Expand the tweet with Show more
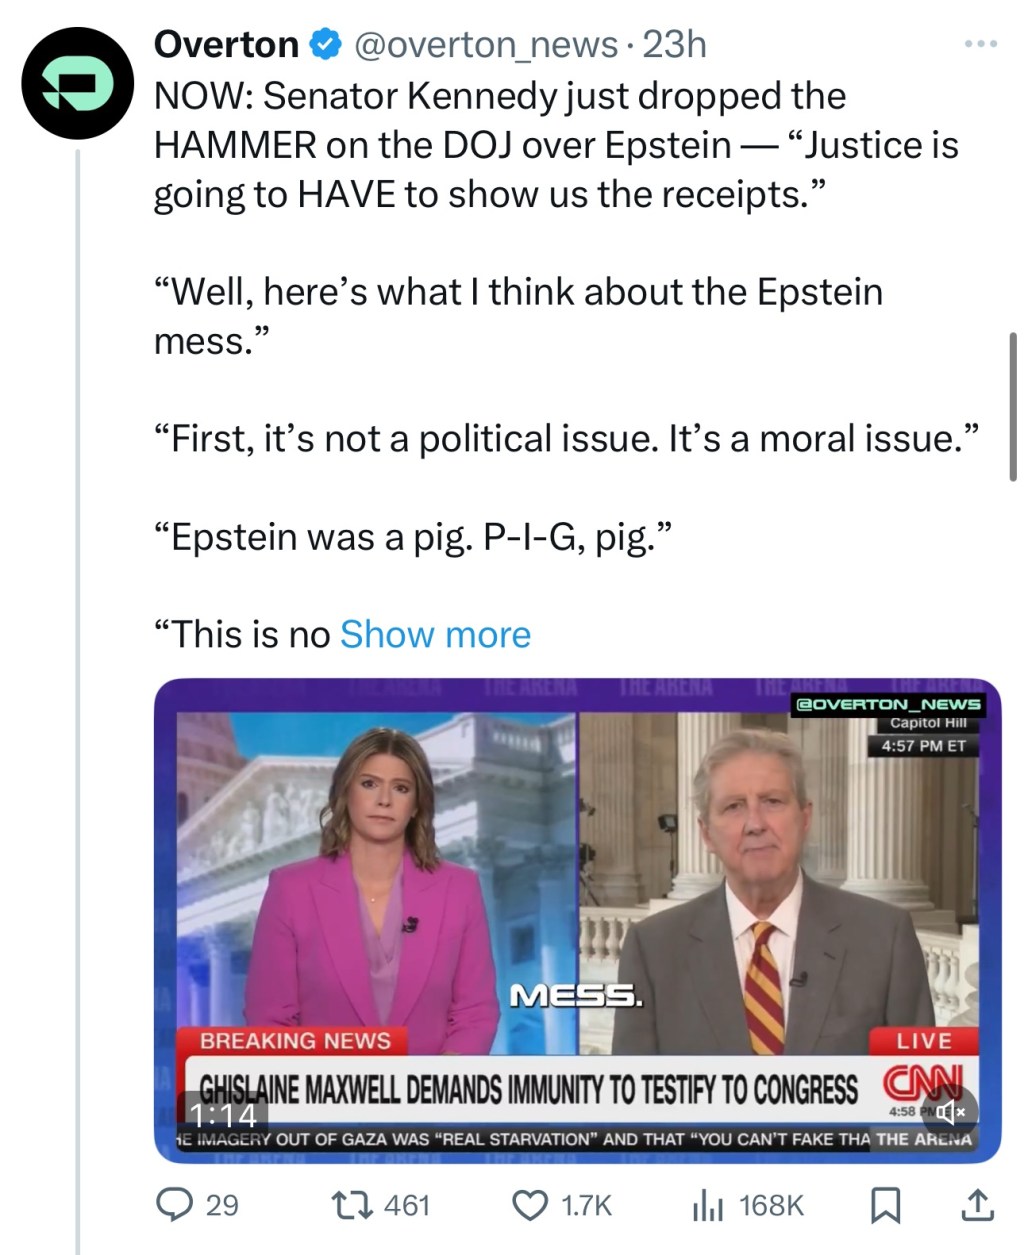Image resolution: width=1024 pixels, height=1255 pixels. 435,635
